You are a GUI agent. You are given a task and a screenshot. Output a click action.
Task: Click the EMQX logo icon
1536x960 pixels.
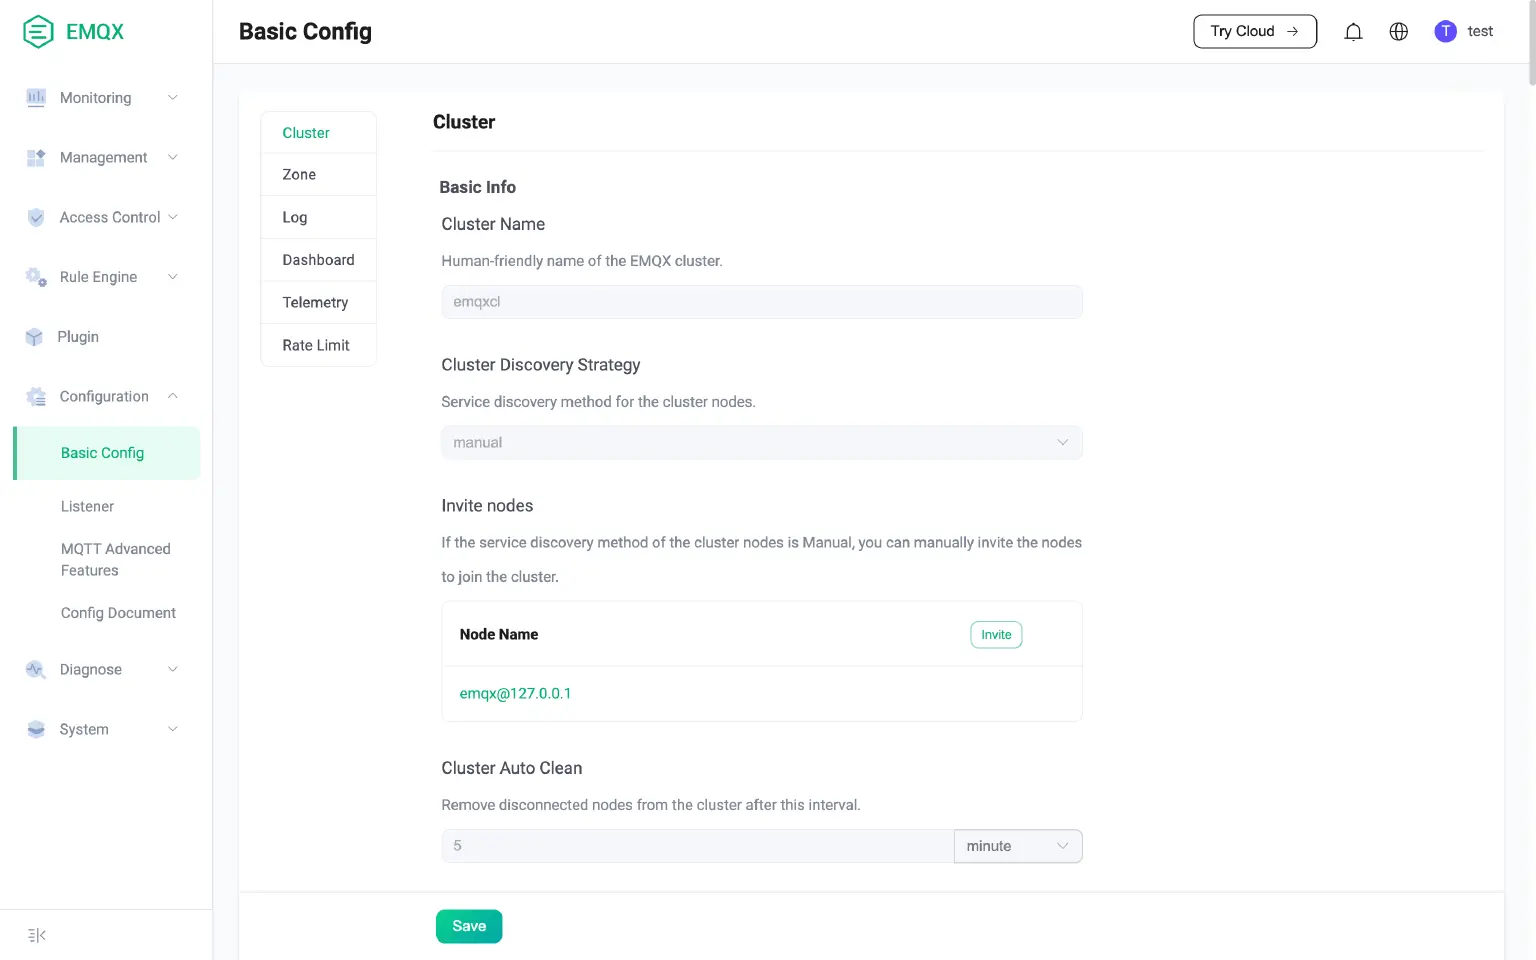38,32
